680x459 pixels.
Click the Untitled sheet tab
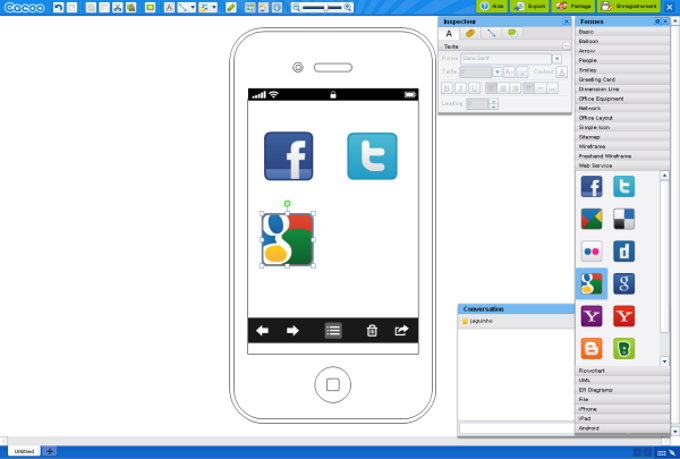coord(24,451)
